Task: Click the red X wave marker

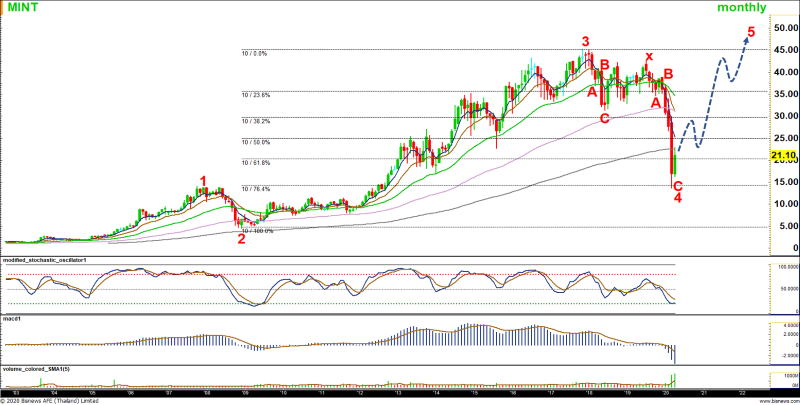Action: pos(649,57)
